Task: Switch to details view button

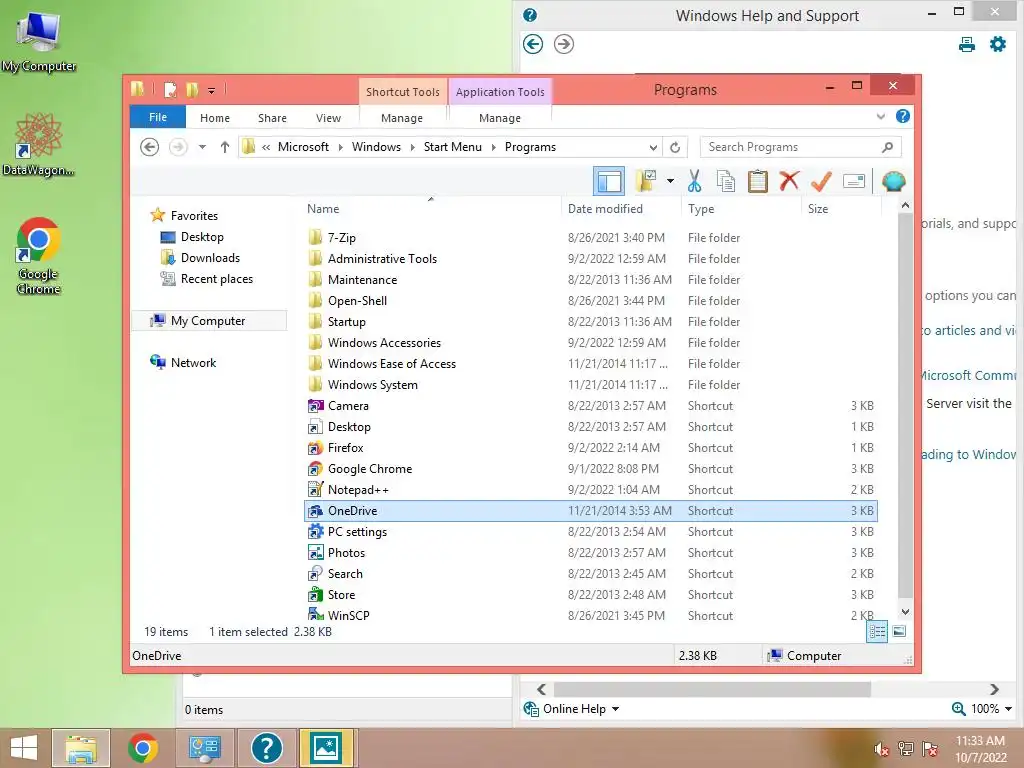Action: pos(877,632)
